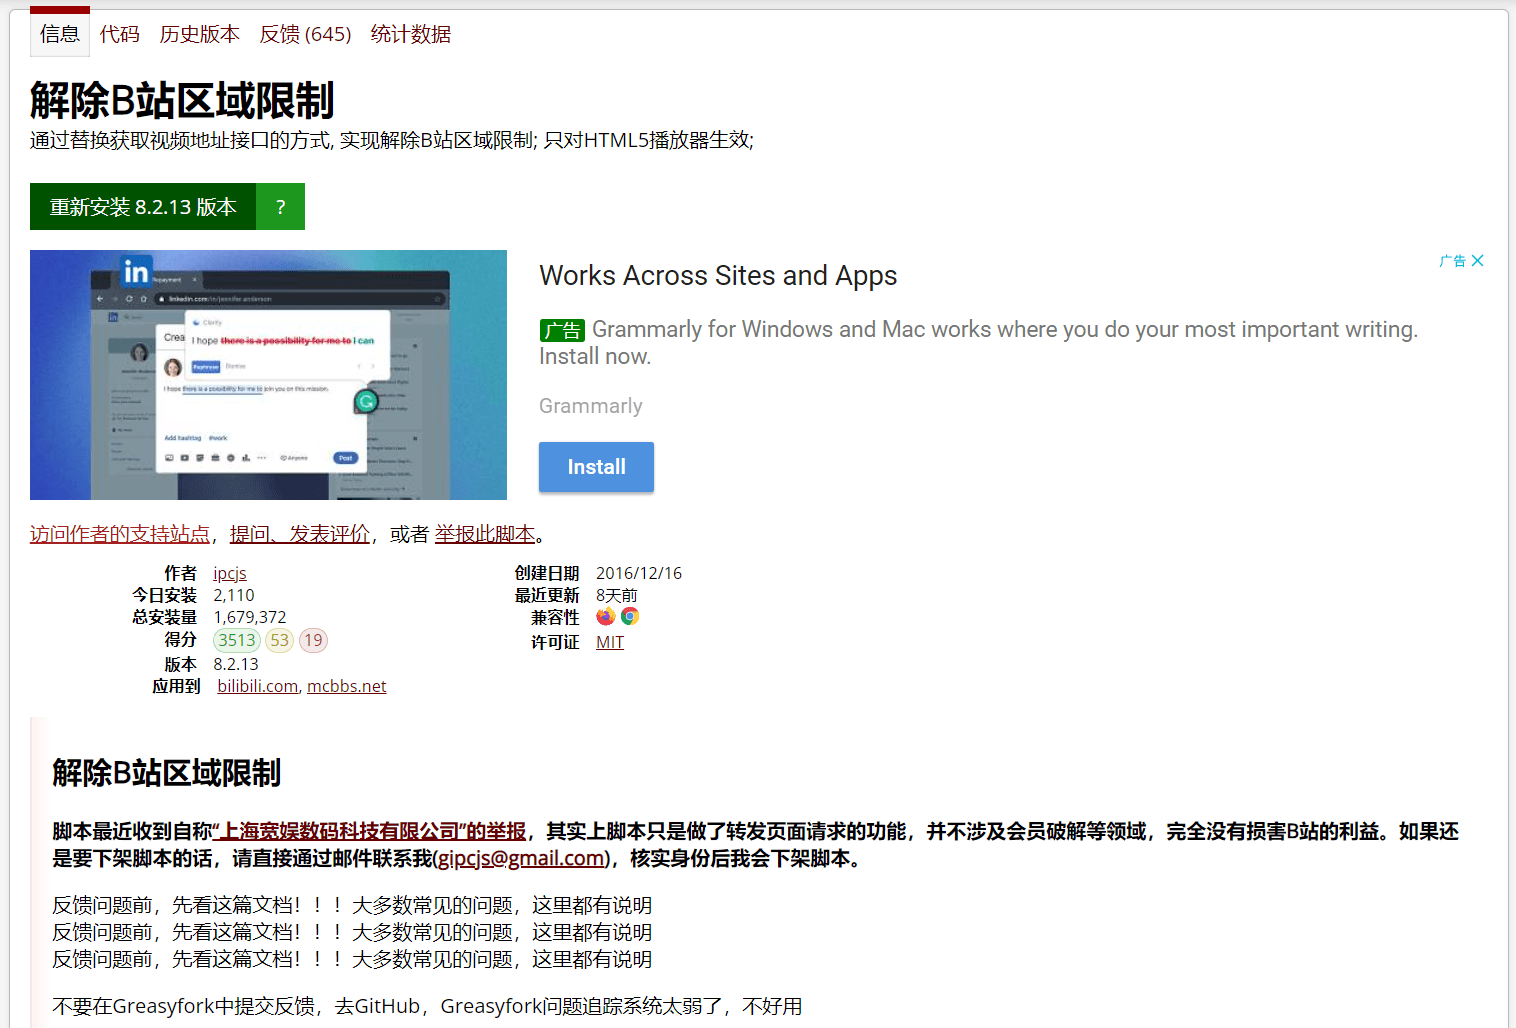Click the green good ratings badge 3513

(x=237, y=640)
